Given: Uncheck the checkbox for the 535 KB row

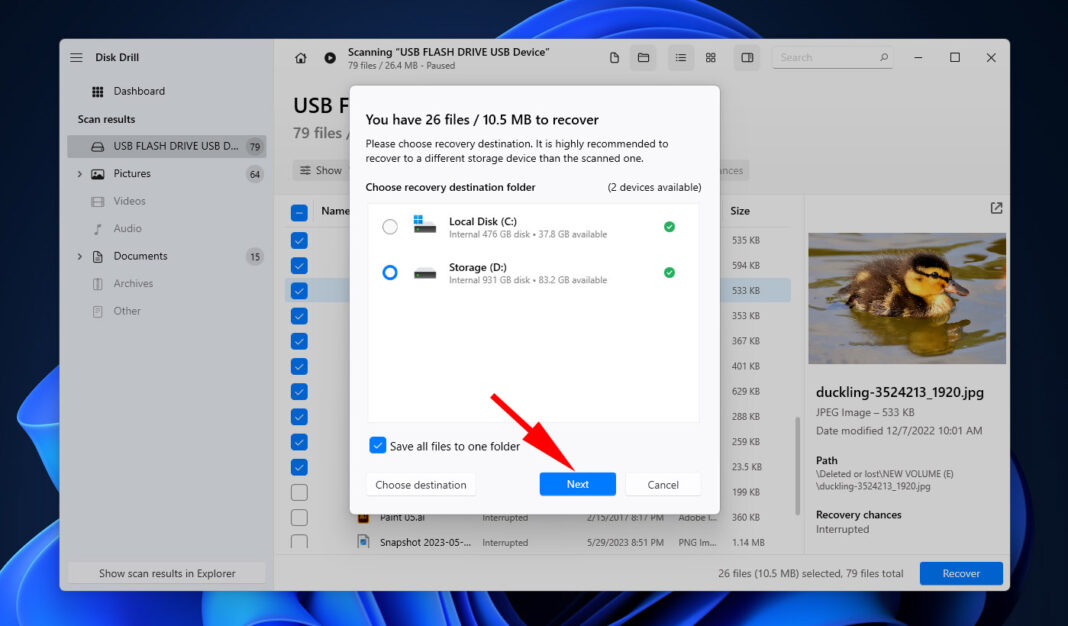Looking at the screenshot, I should click(x=299, y=240).
